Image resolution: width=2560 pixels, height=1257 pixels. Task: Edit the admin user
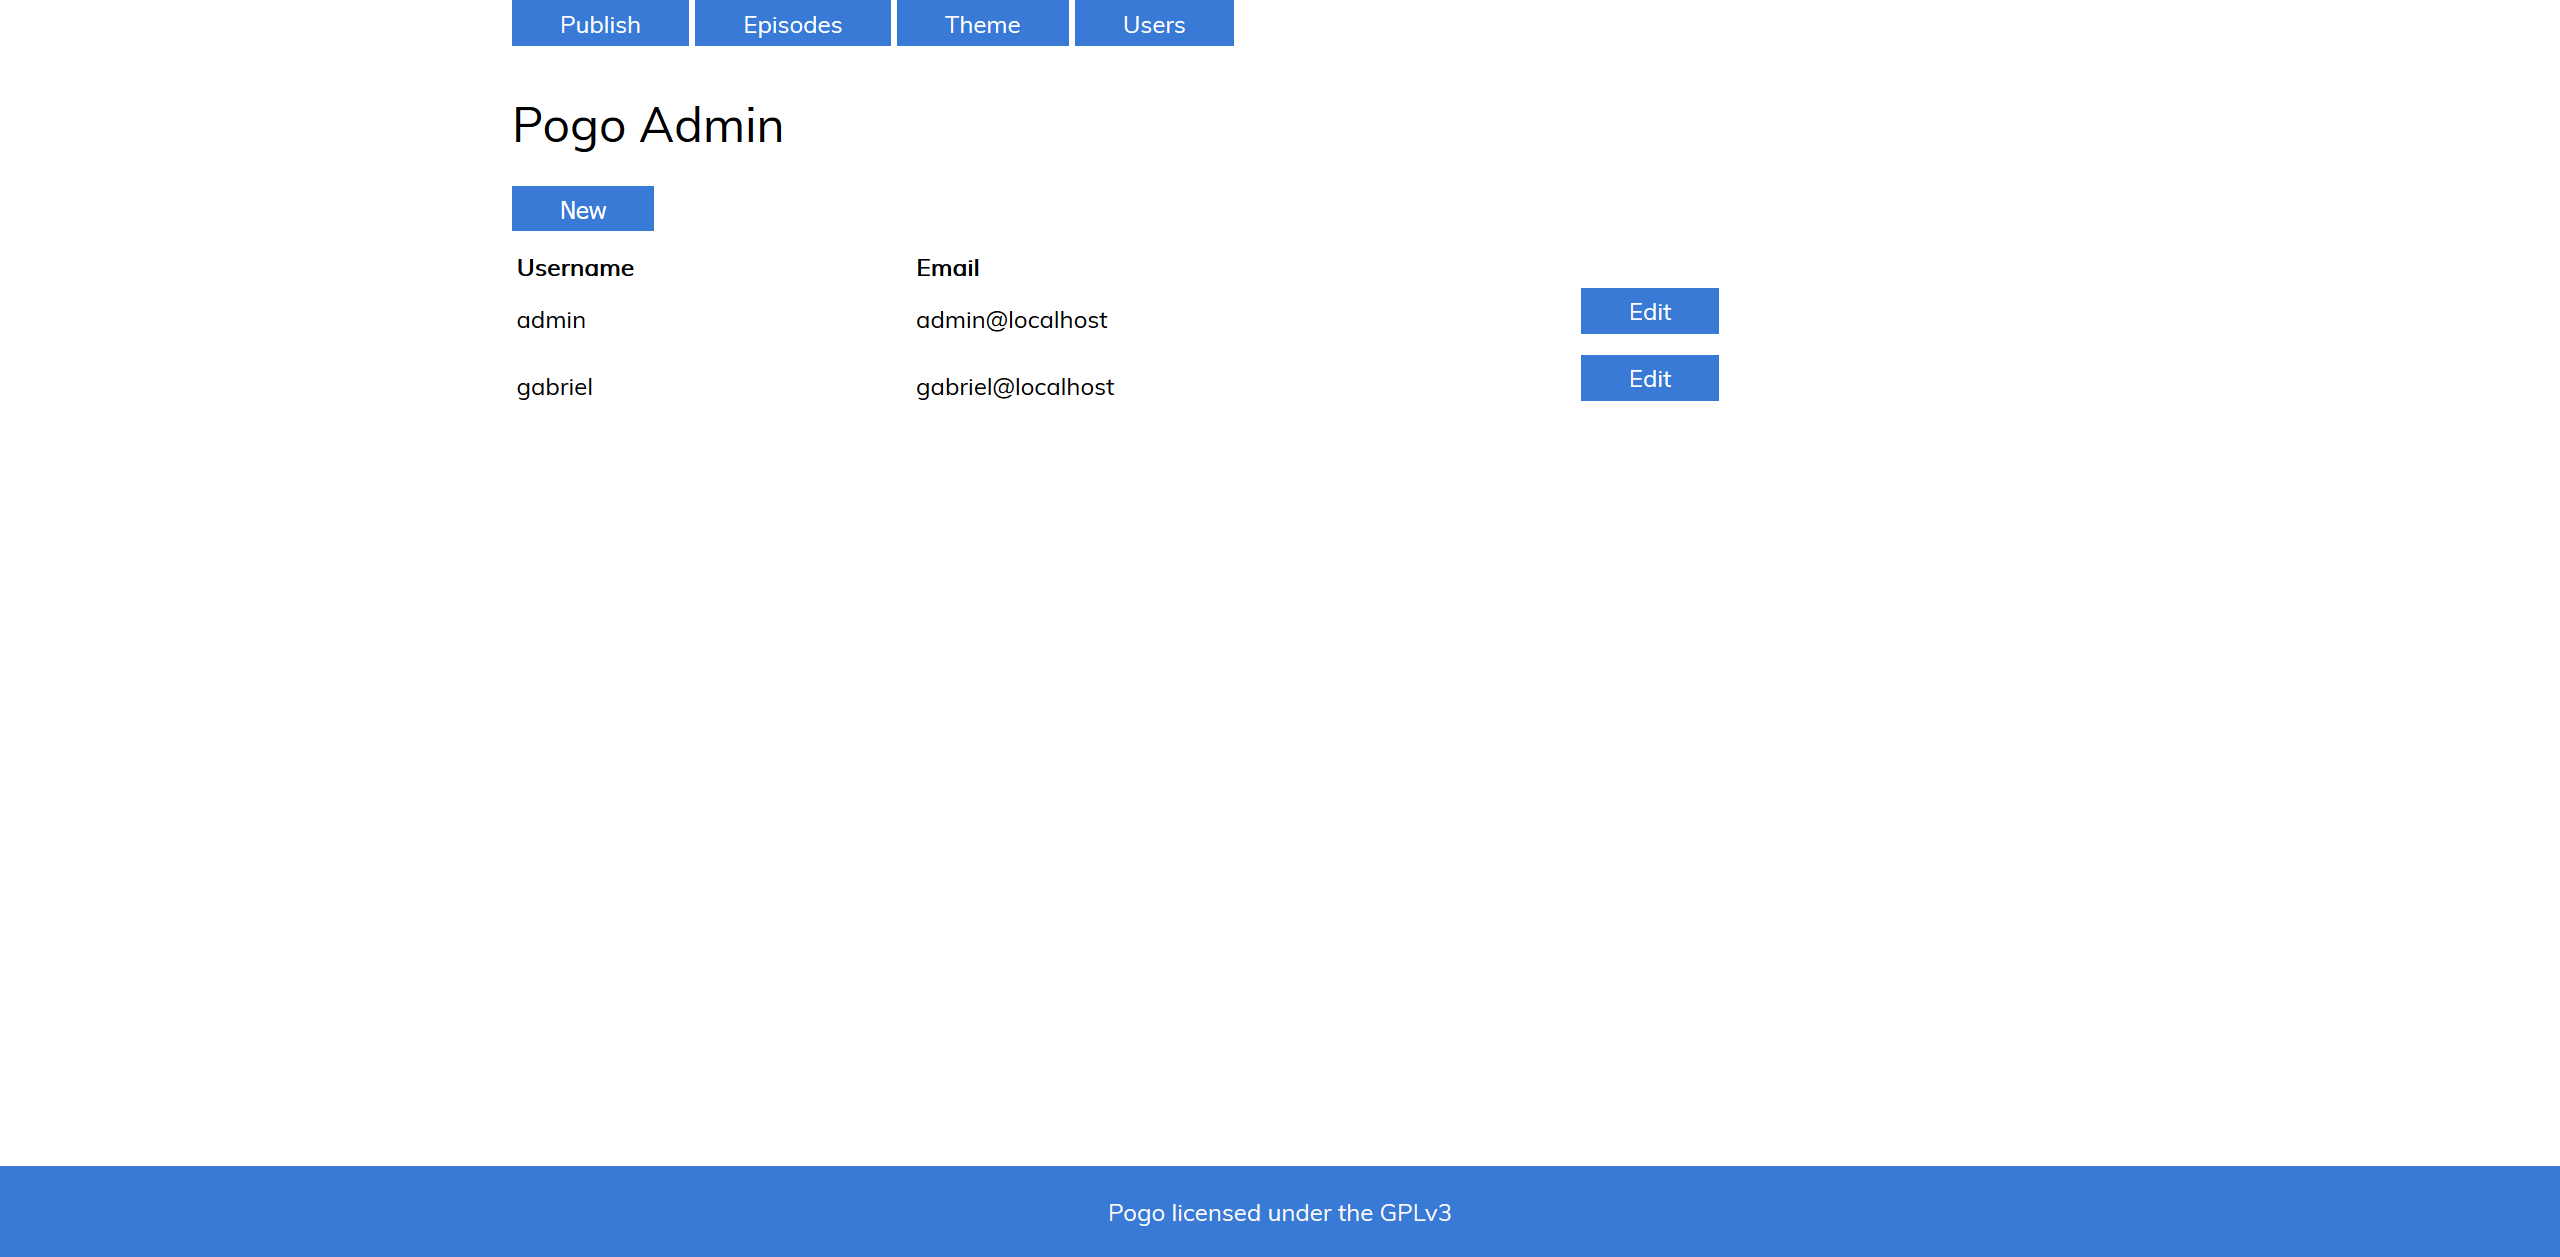pyautogui.click(x=1649, y=311)
